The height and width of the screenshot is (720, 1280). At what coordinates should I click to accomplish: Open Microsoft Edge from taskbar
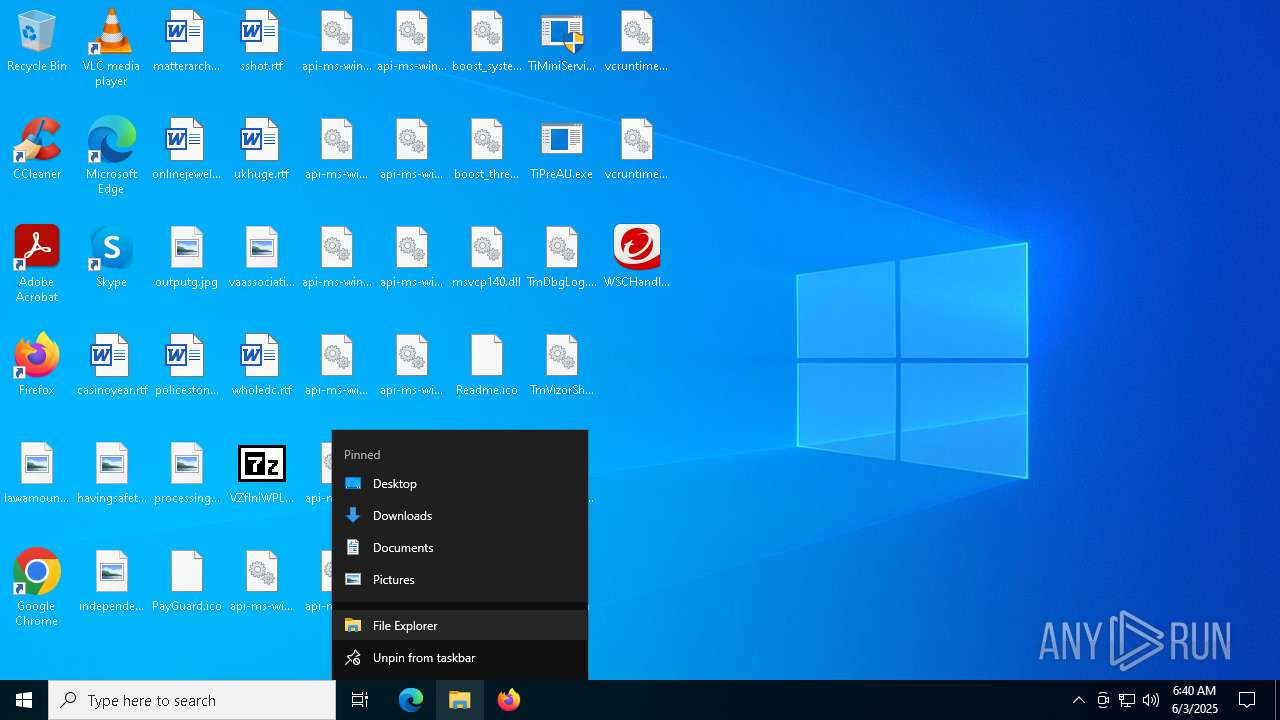coord(411,700)
